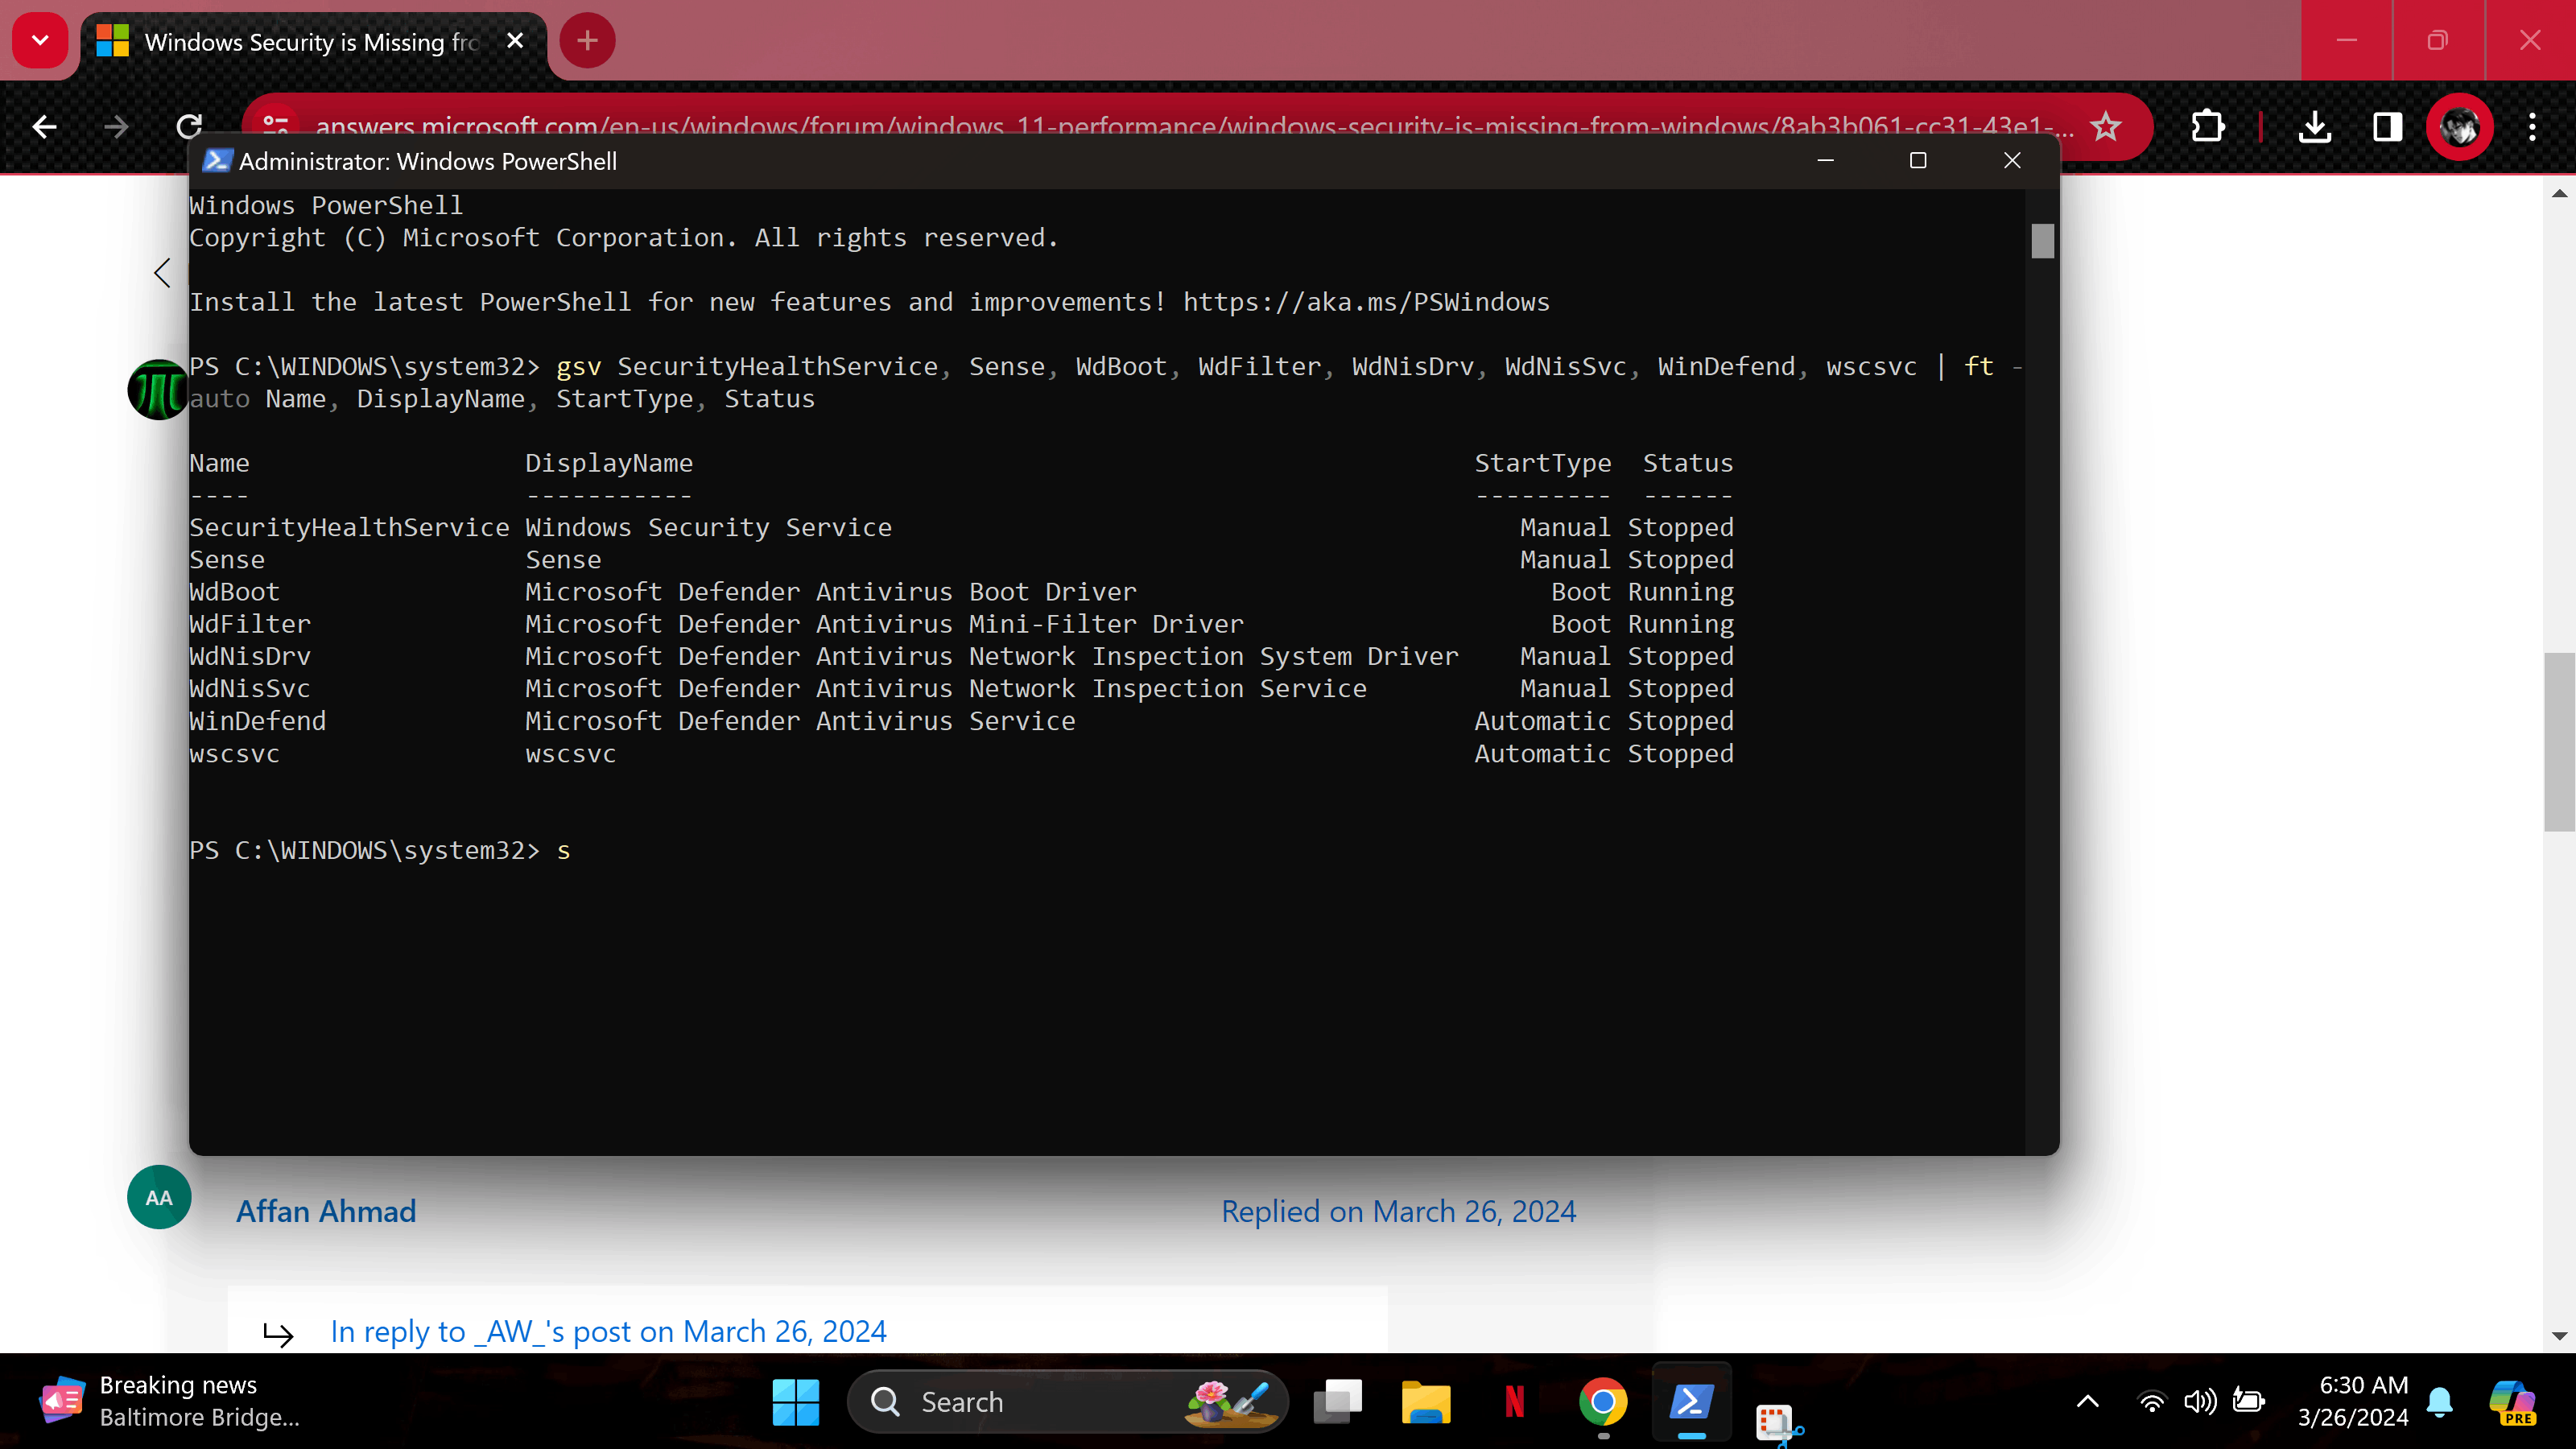Launch Netflix from the taskbar
This screenshot has width=2576, height=1449.
point(1514,1402)
